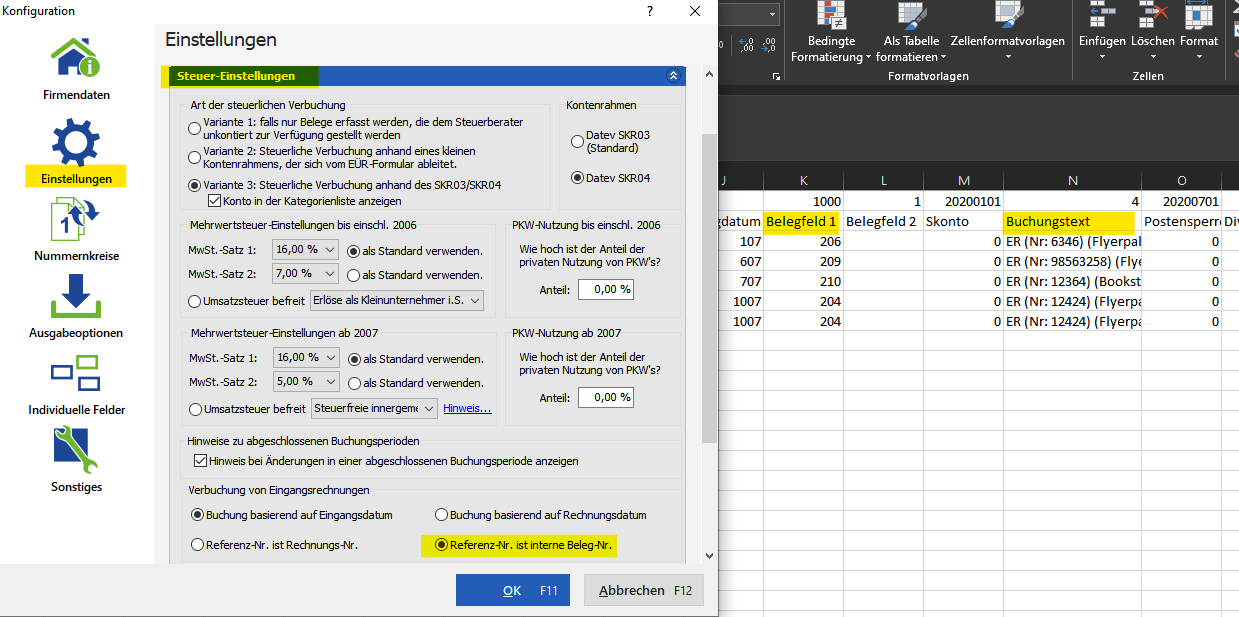Open the Firmendaten section in sidebar
The height and width of the screenshot is (617, 1239).
coord(77,68)
